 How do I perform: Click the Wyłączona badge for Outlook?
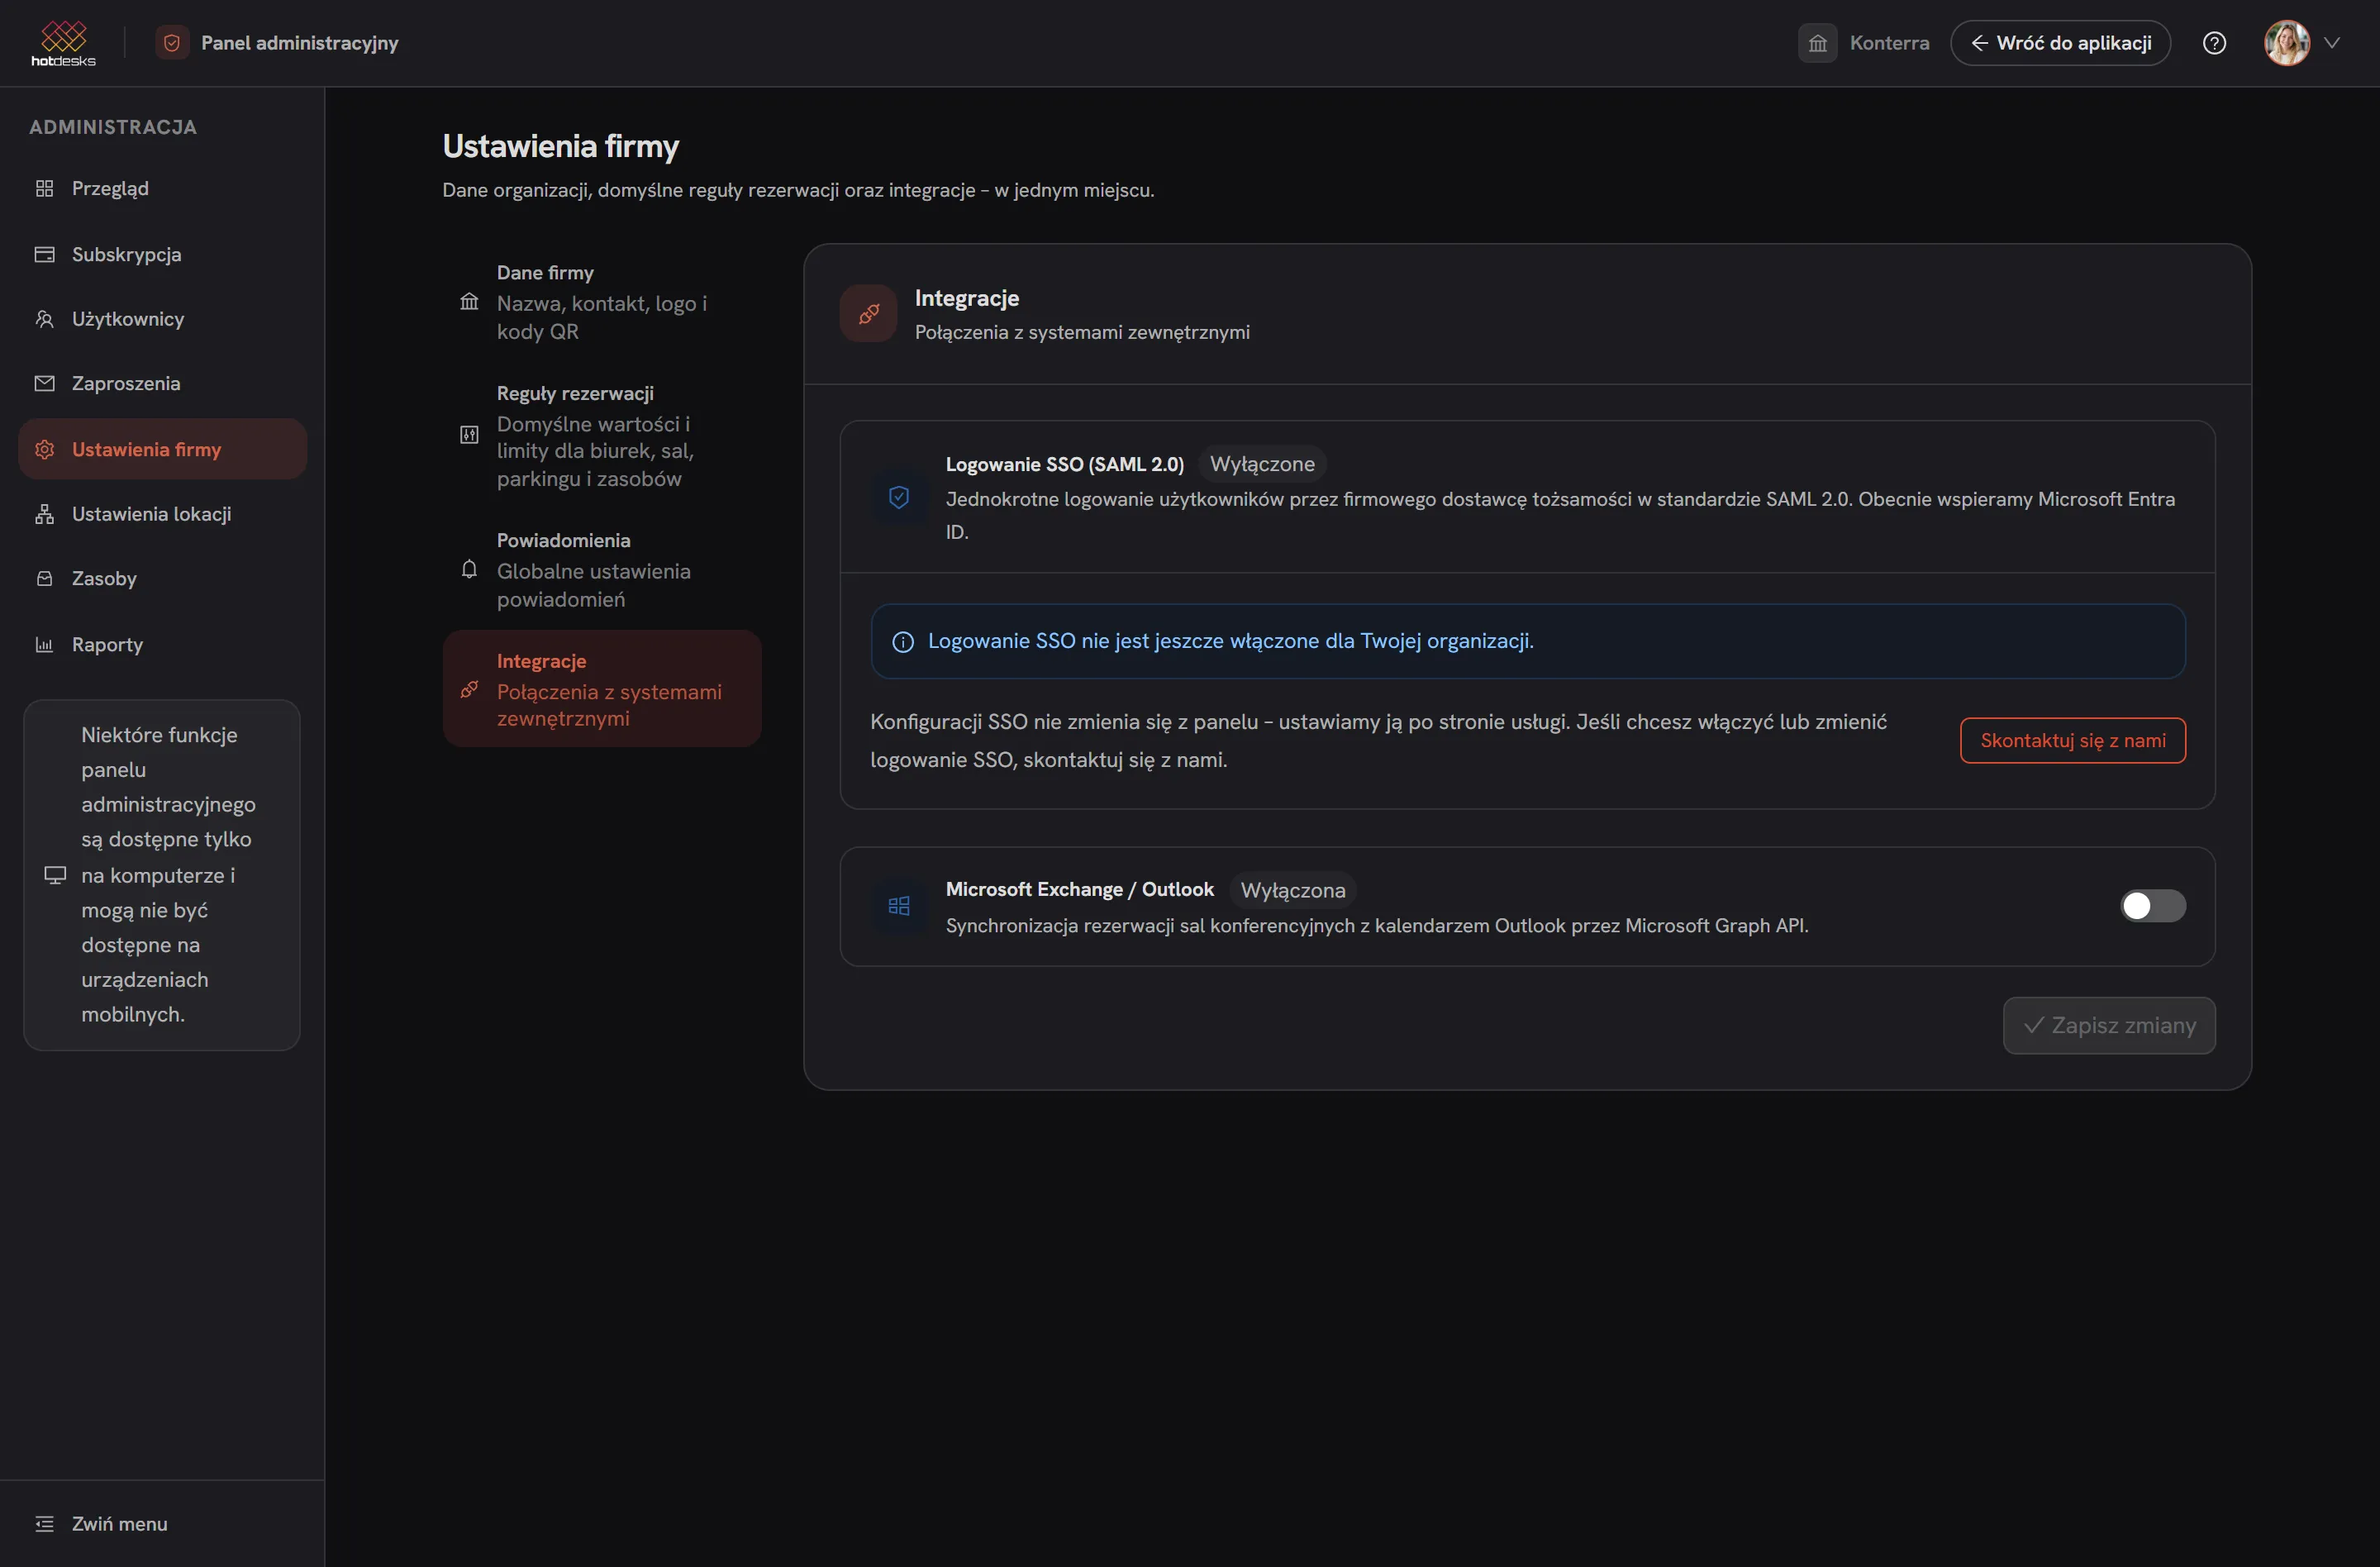click(x=1292, y=890)
